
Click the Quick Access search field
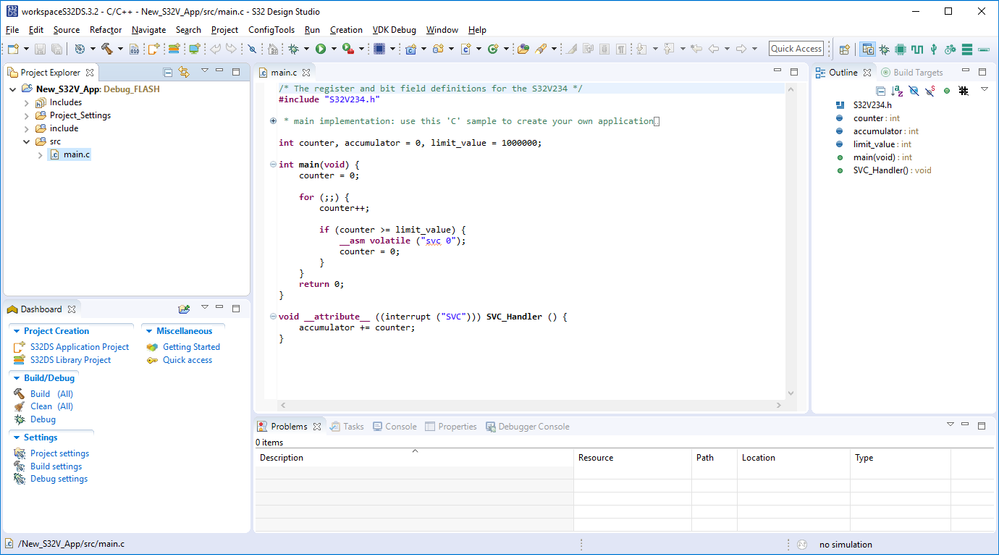tap(796, 48)
